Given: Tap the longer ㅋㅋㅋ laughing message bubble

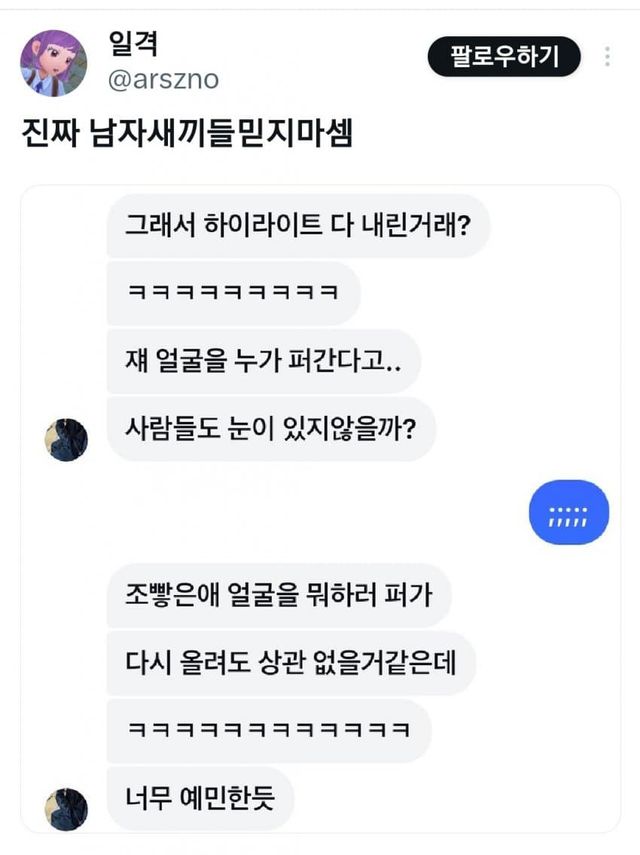Looking at the screenshot, I should tap(268, 730).
